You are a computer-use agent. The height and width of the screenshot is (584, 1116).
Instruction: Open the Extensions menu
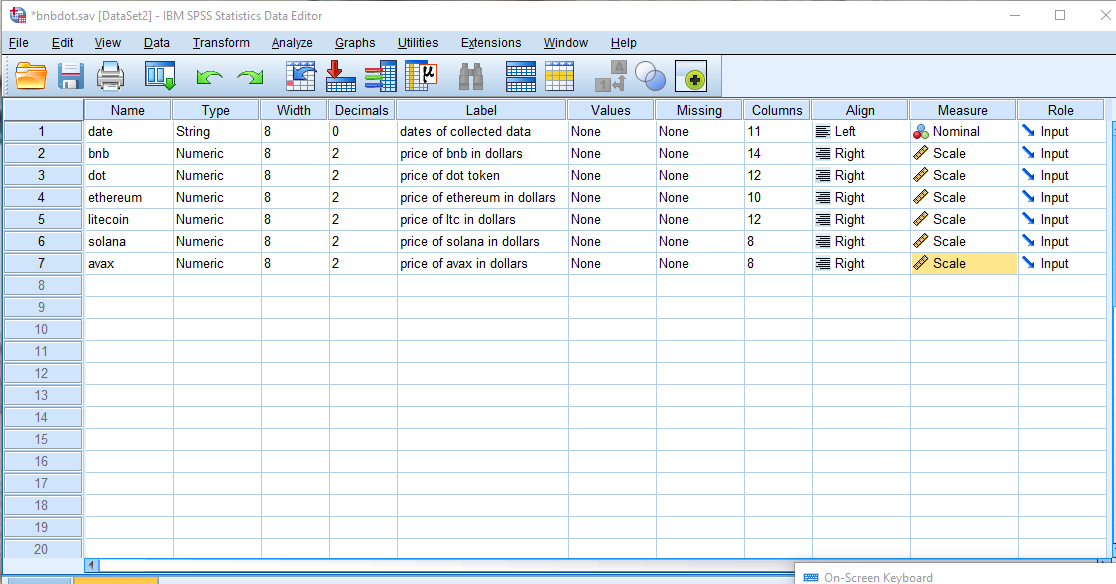pyautogui.click(x=491, y=43)
